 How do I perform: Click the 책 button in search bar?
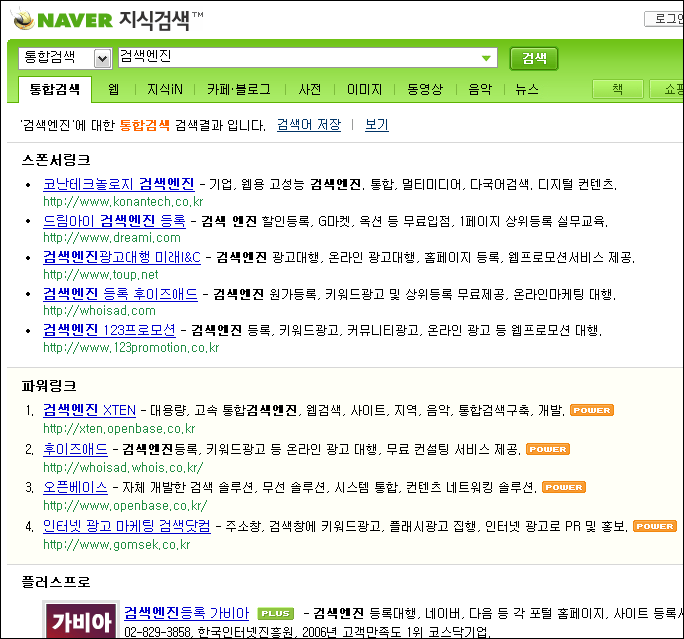pyautogui.click(x=617, y=89)
